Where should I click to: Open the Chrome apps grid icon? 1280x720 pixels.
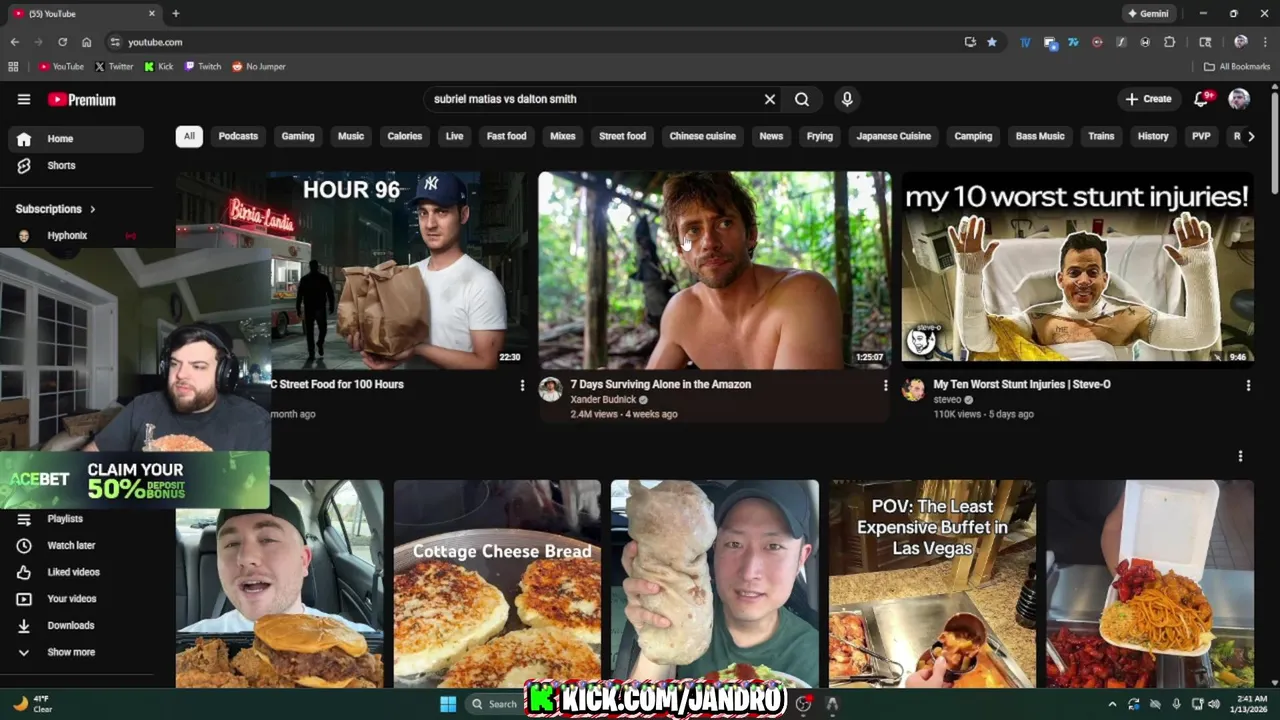tap(13, 67)
